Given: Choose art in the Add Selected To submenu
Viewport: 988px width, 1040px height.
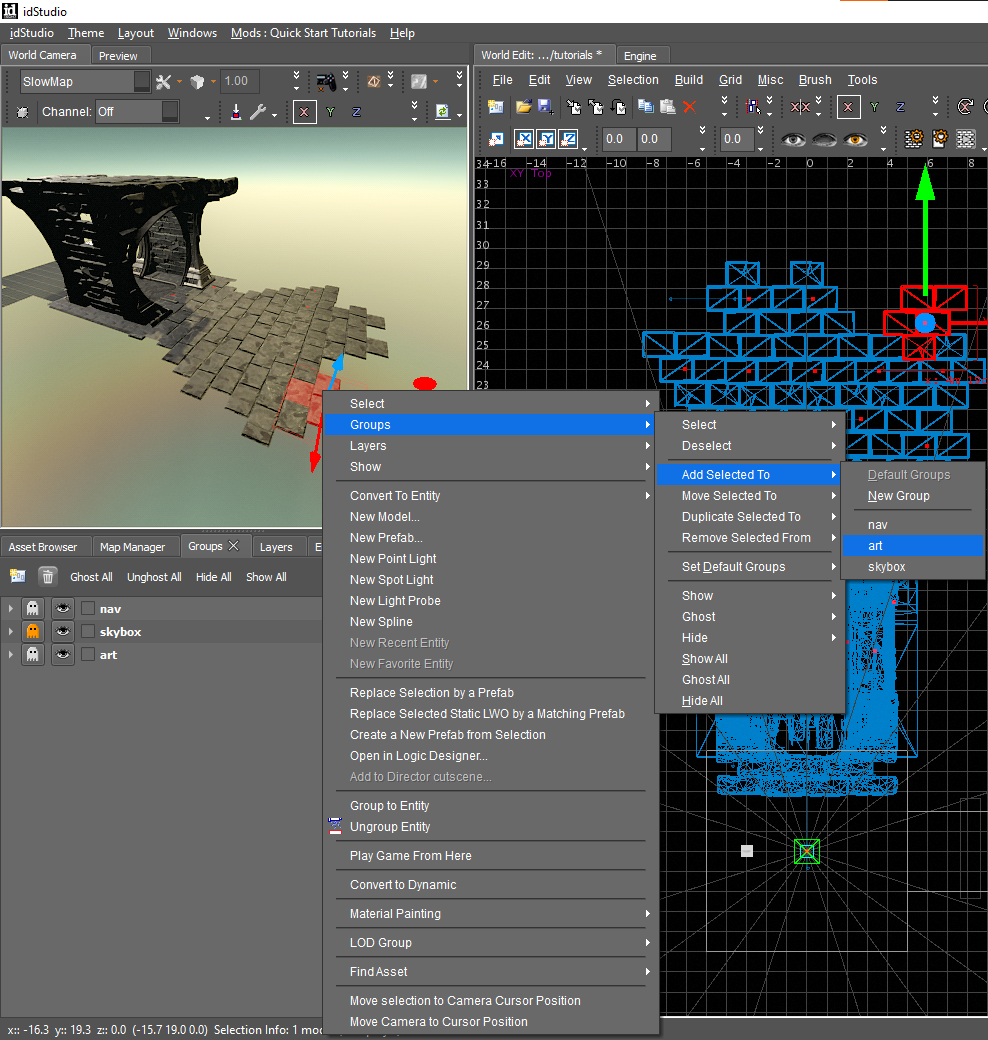Looking at the screenshot, I should (x=912, y=546).
